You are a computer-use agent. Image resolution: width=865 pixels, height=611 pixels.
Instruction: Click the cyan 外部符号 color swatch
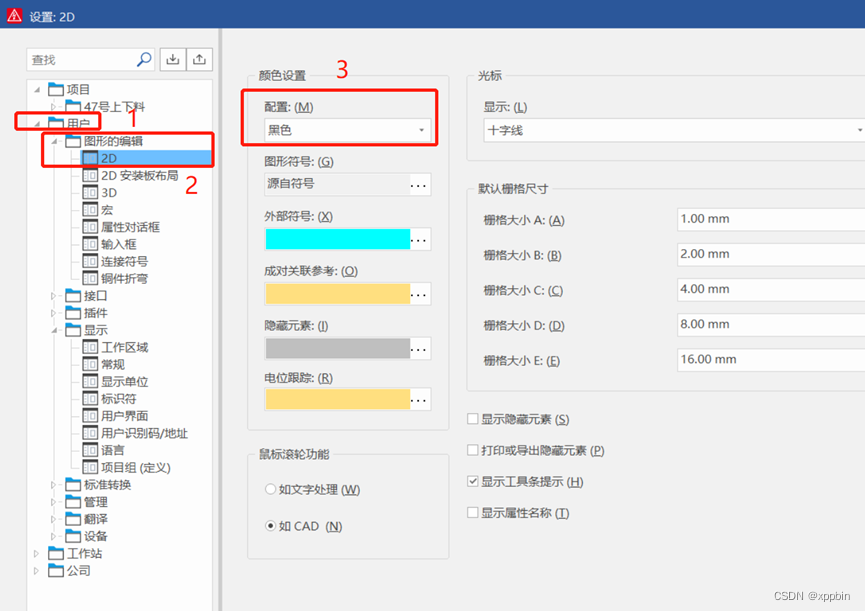pos(337,239)
